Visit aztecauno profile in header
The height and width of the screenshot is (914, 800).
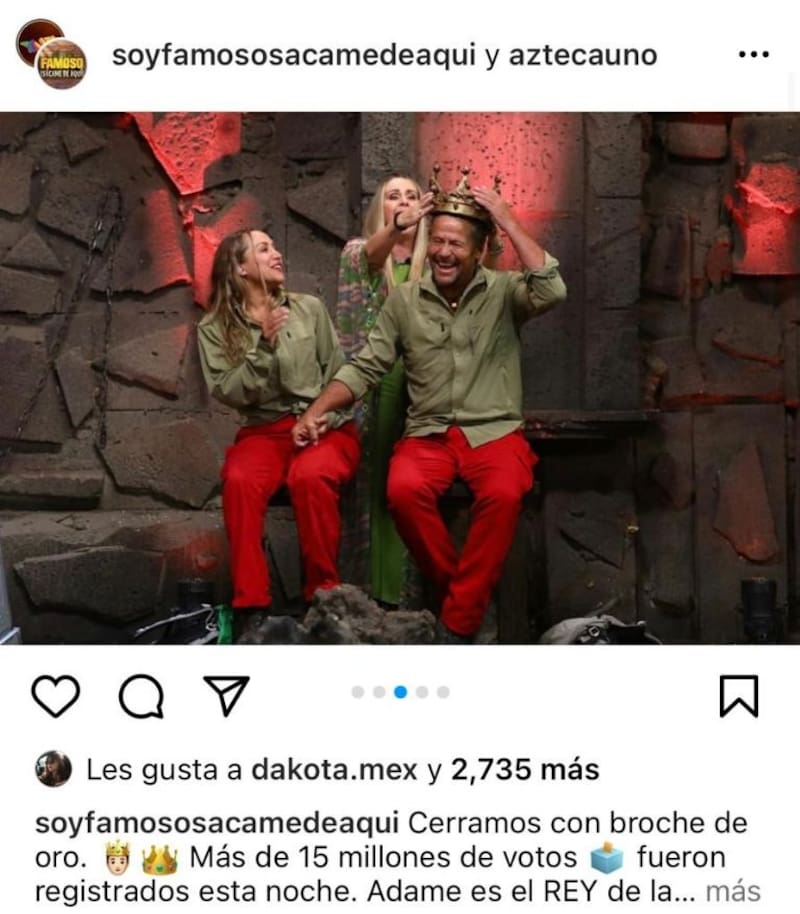(583, 56)
